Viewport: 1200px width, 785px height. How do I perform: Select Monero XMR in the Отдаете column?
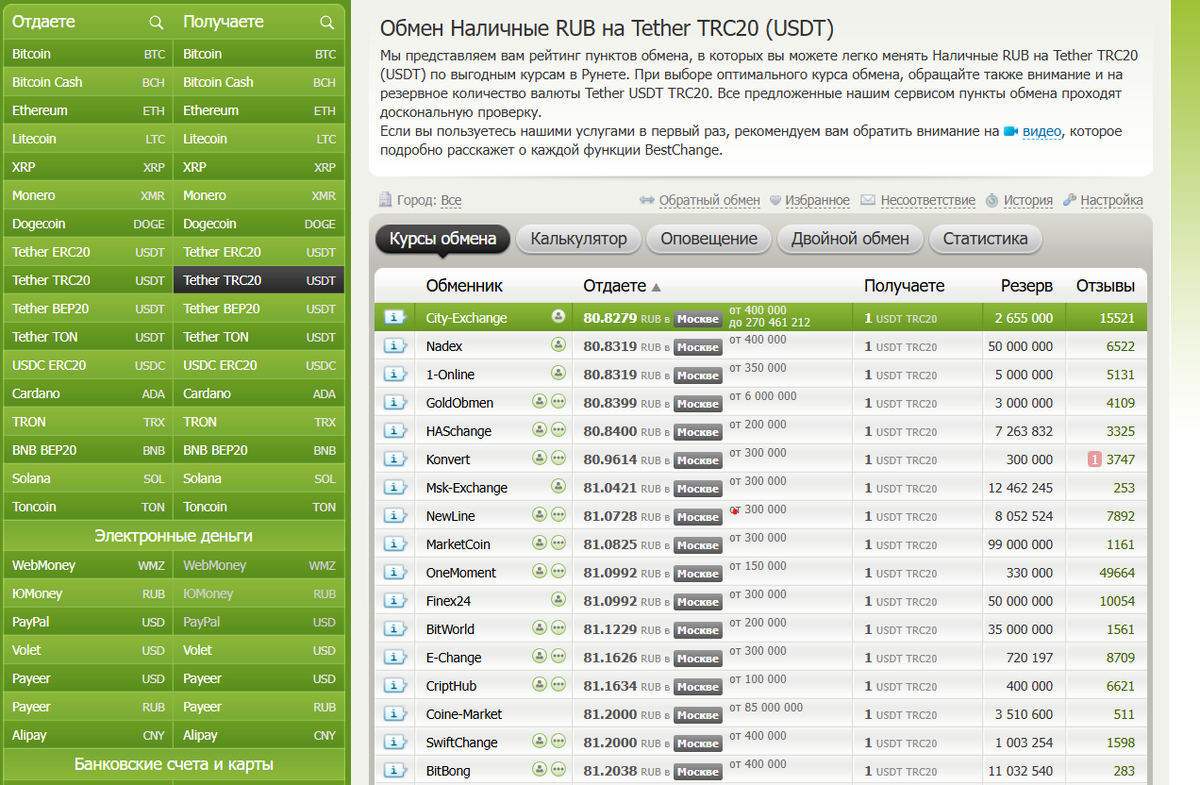[x=88, y=196]
